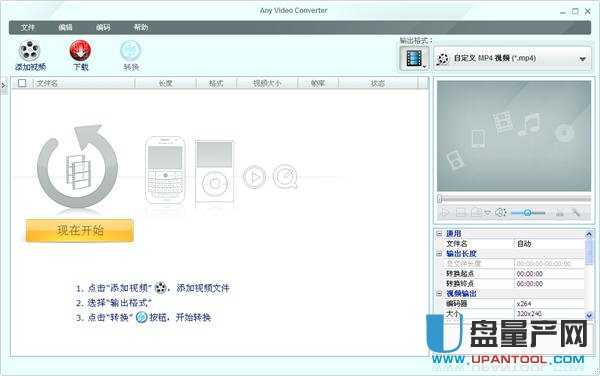Click the snapshot icon in player controls

click(x=476, y=212)
